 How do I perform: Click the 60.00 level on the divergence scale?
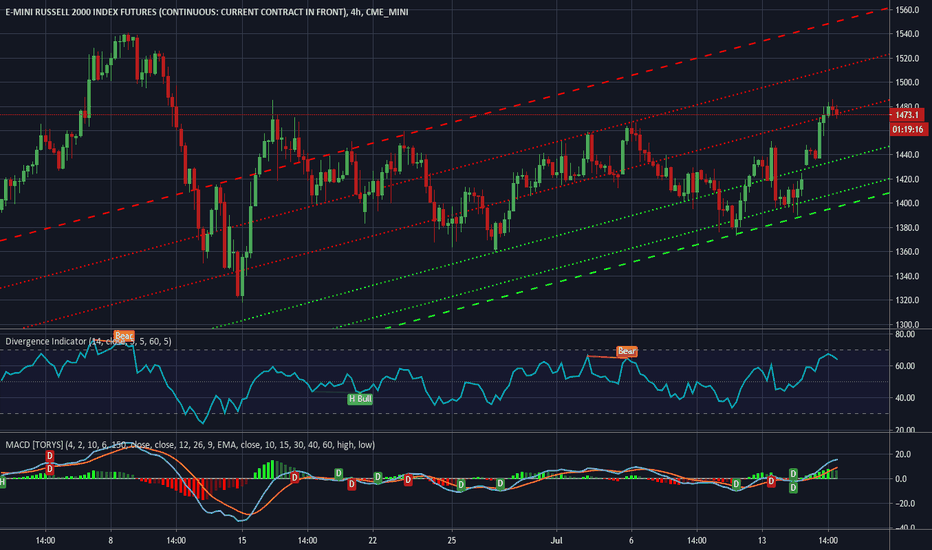pos(905,366)
